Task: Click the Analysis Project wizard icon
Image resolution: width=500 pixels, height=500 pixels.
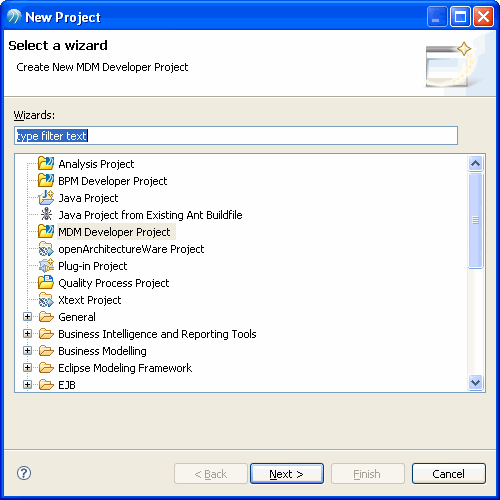Action: point(46,163)
